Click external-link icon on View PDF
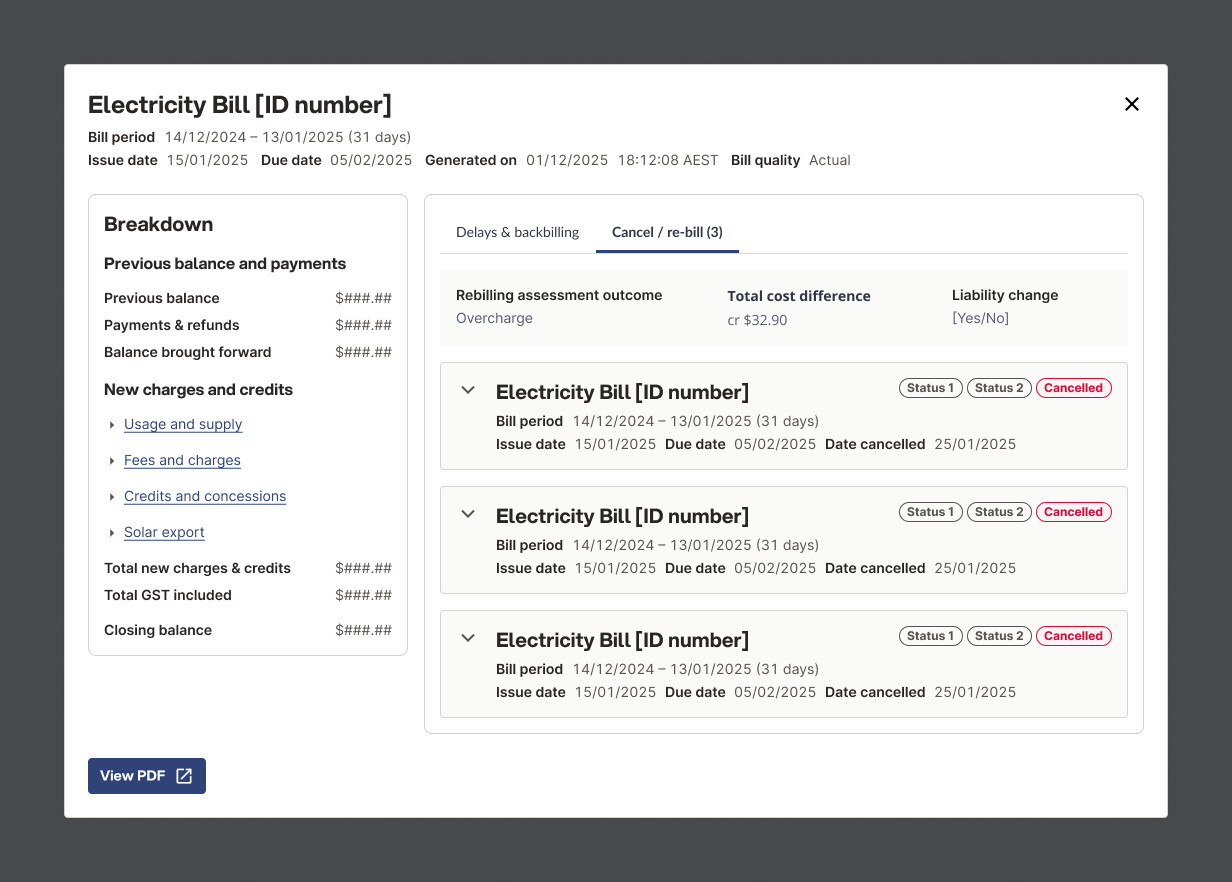Image resolution: width=1232 pixels, height=882 pixels. (184, 776)
